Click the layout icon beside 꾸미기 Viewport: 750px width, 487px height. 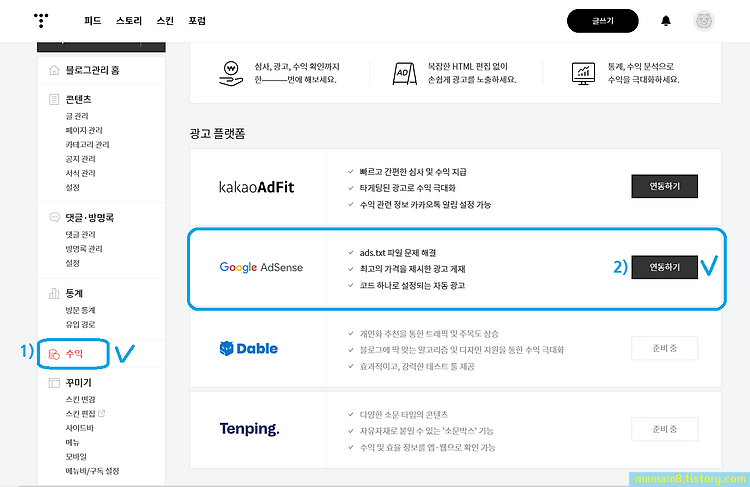coord(54,383)
